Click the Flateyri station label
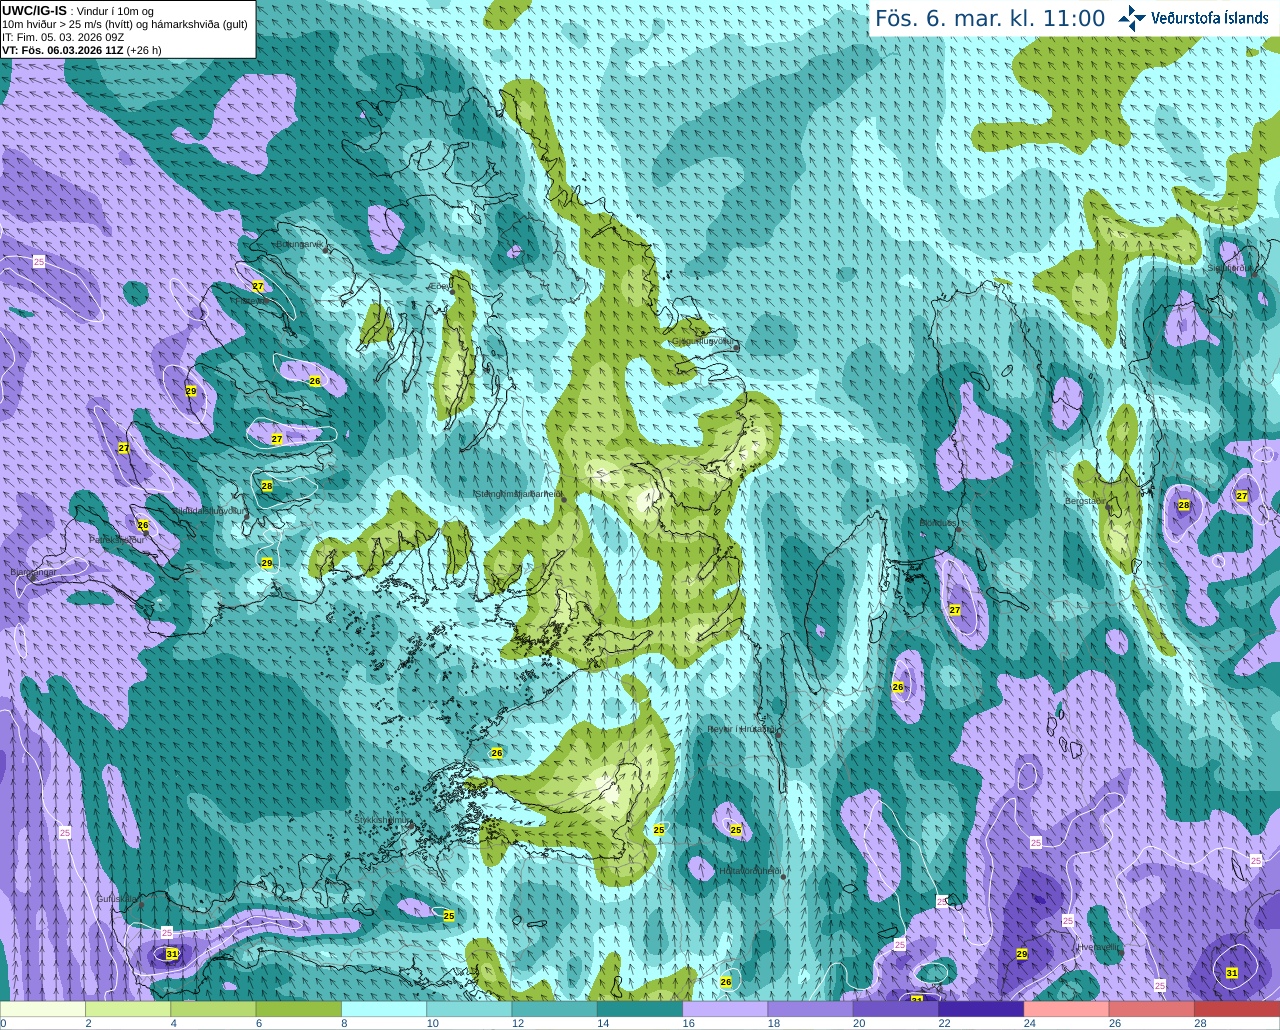1280x1030 pixels. [x=250, y=300]
